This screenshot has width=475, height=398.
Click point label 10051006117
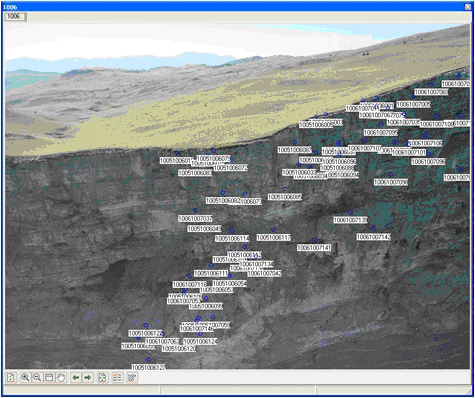(x=274, y=237)
